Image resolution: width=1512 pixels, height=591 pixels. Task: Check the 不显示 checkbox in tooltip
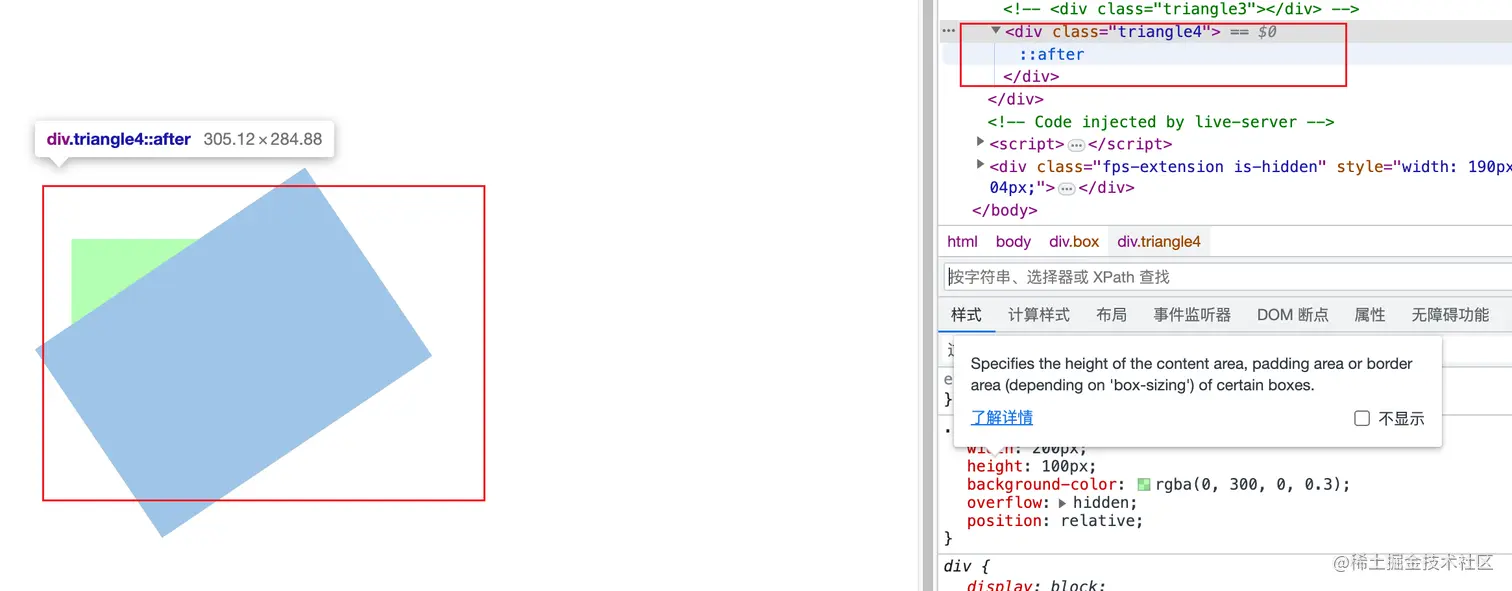point(1362,418)
